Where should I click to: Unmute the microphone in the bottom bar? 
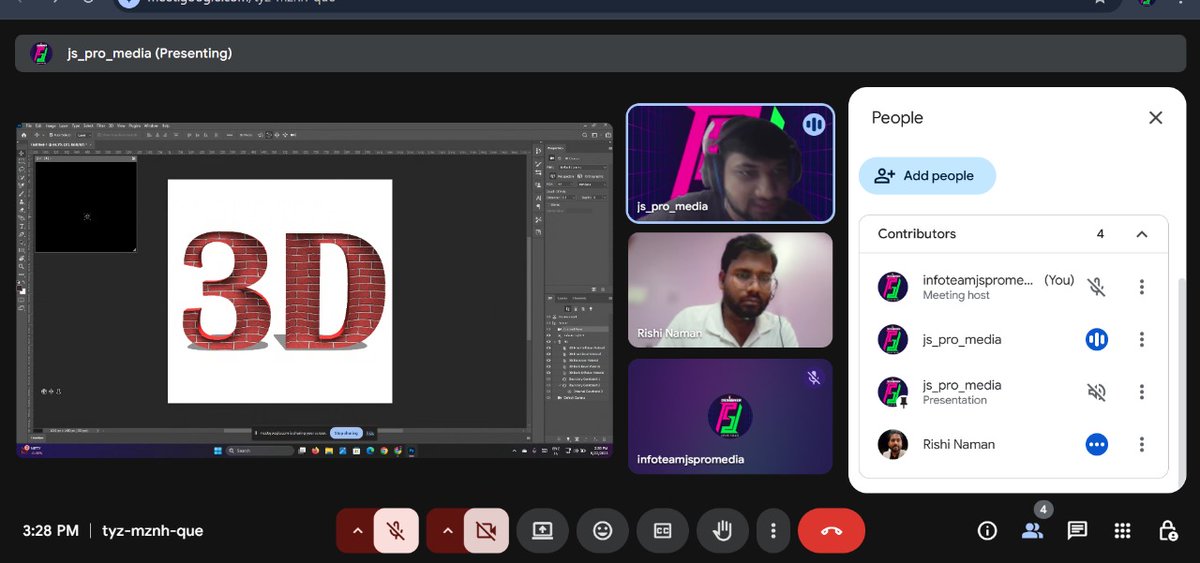click(396, 531)
